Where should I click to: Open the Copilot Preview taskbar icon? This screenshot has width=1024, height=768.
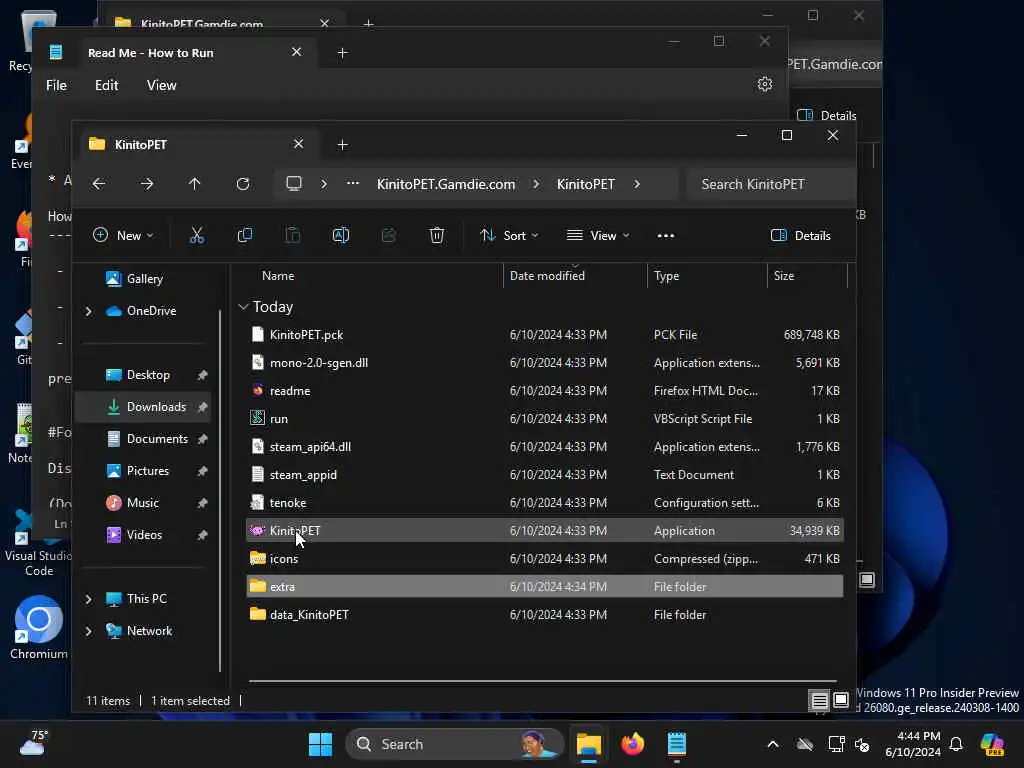tap(992, 744)
